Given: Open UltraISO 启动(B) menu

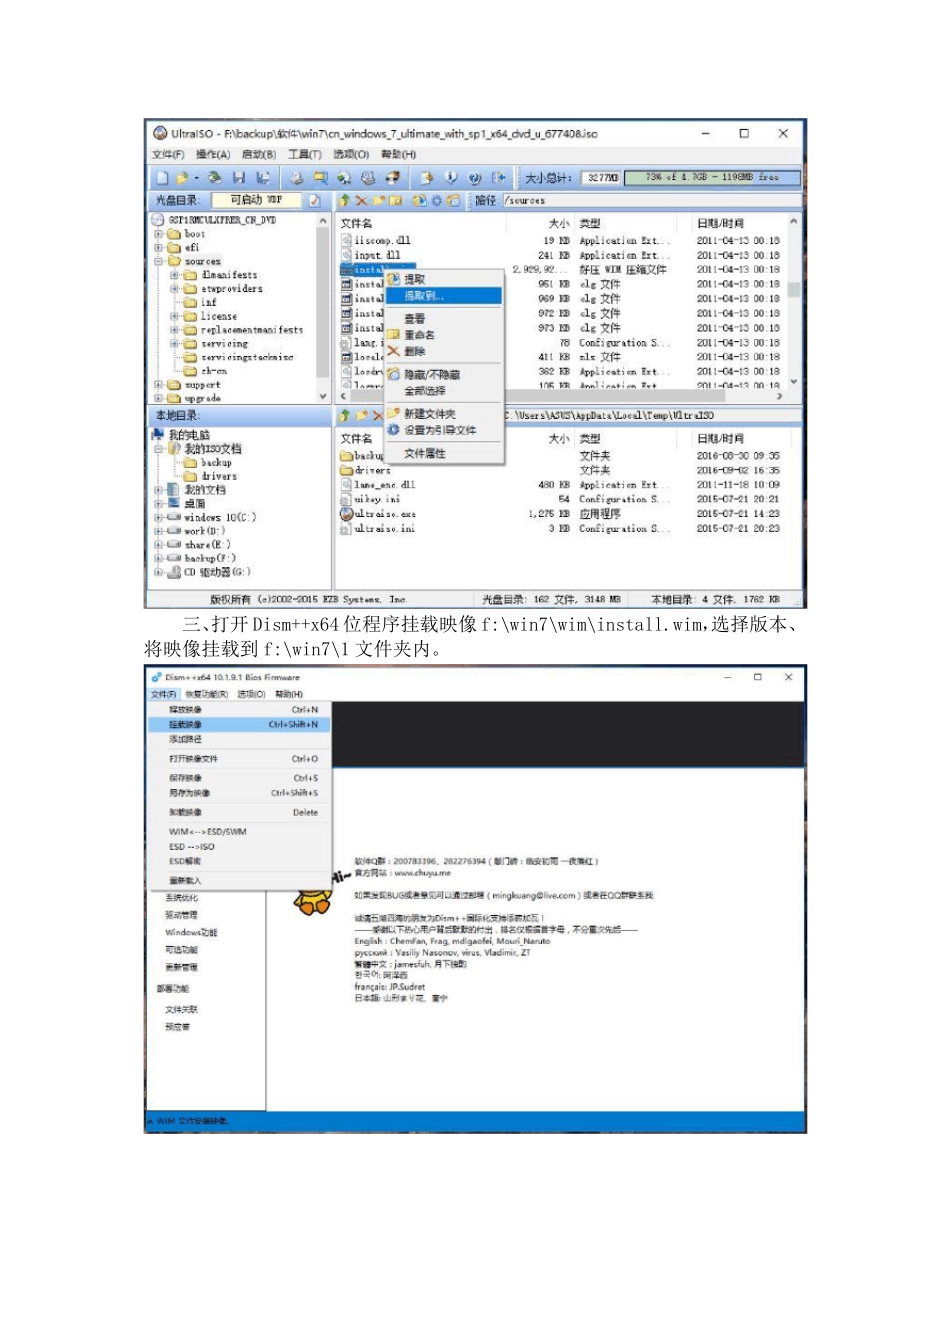Looking at the screenshot, I should (259, 155).
